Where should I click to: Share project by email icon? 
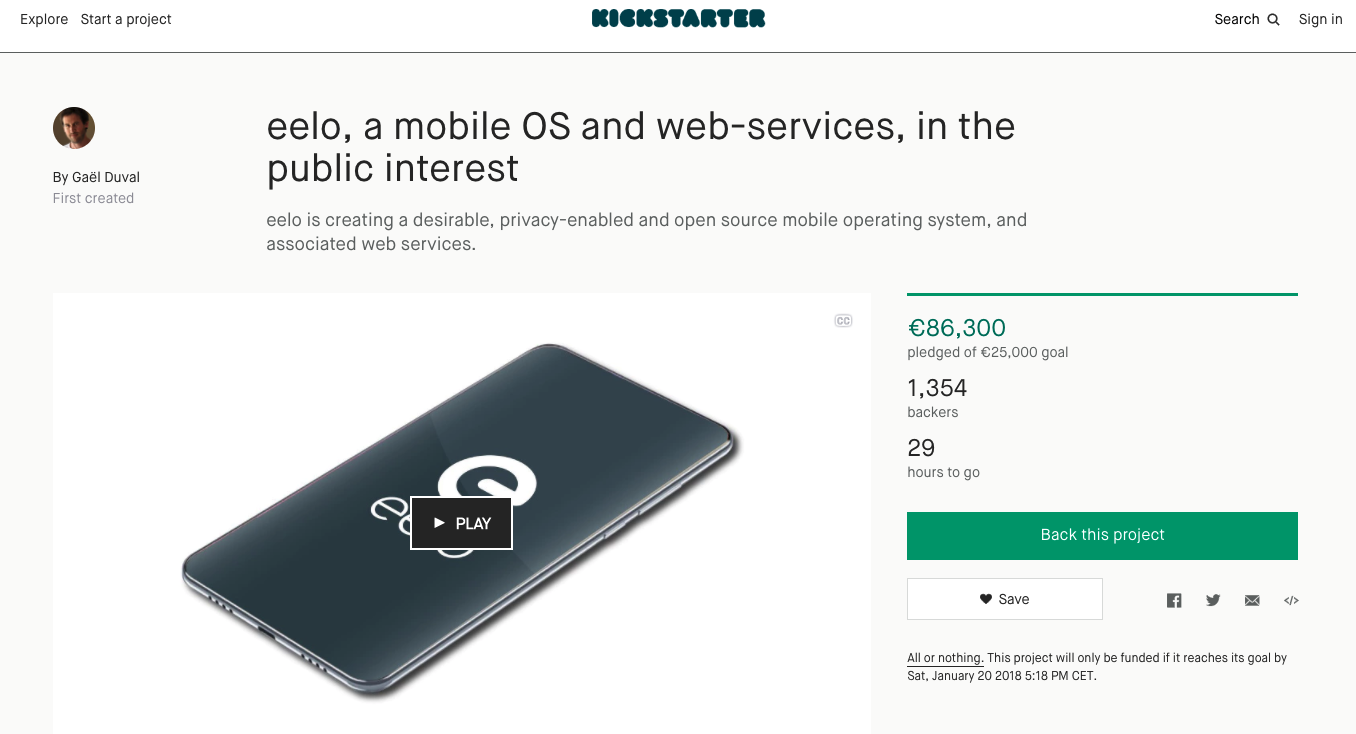(1252, 600)
